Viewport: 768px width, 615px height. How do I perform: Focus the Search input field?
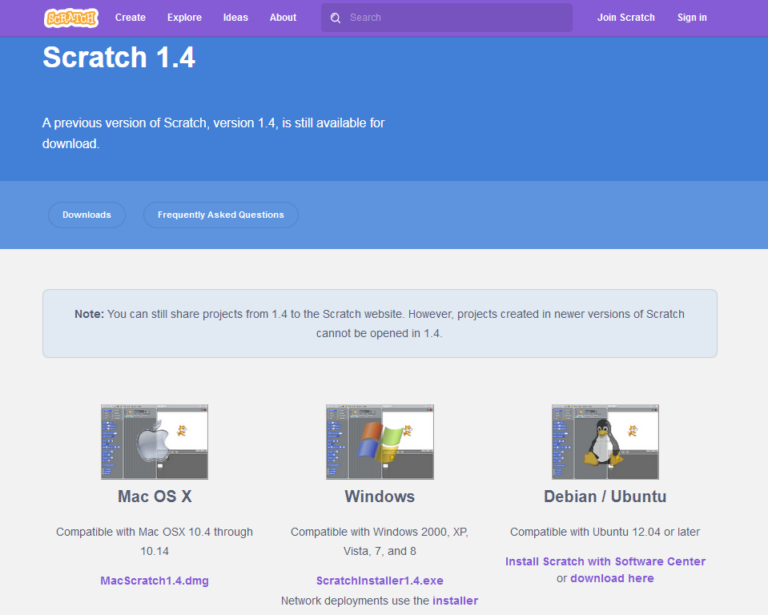pos(455,18)
